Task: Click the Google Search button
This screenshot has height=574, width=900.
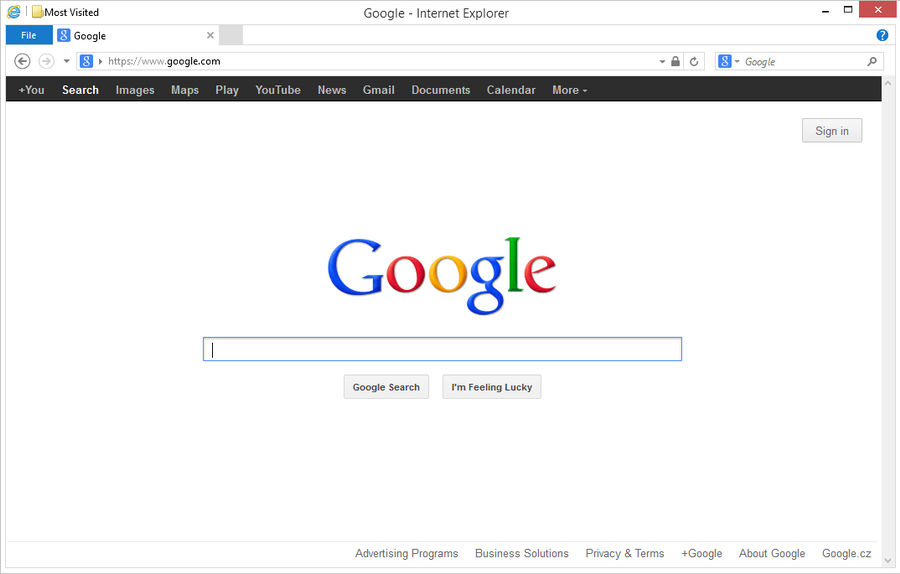Action: tap(386, 387)
